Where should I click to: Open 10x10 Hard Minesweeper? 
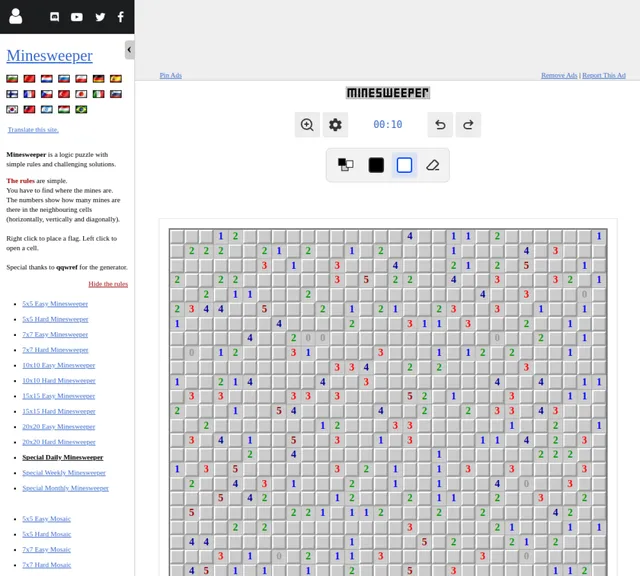click(x=59, y=380)
